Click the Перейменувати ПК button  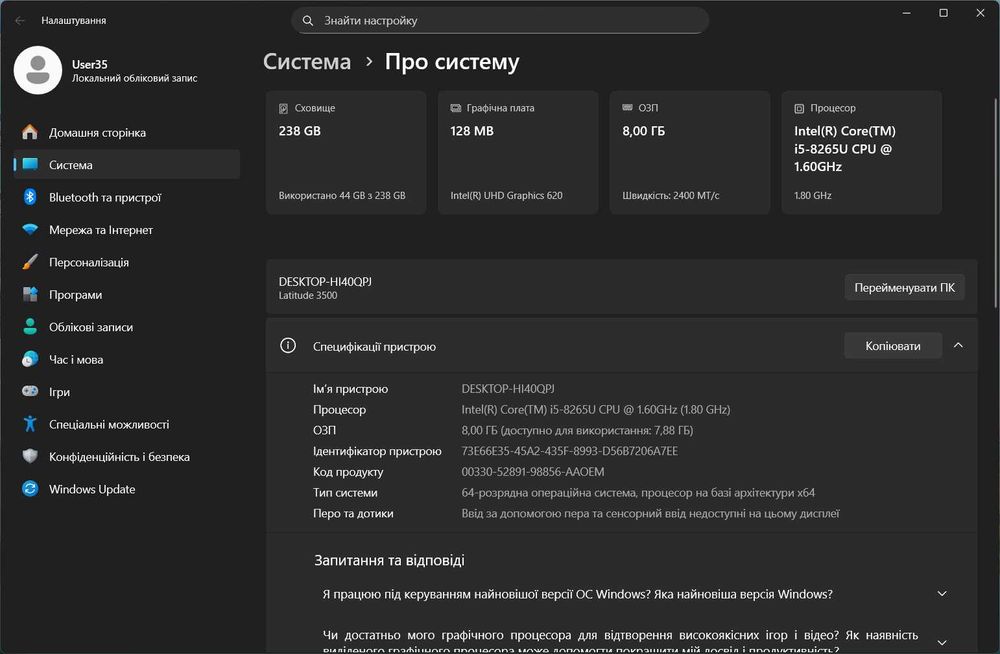(904, 288)
